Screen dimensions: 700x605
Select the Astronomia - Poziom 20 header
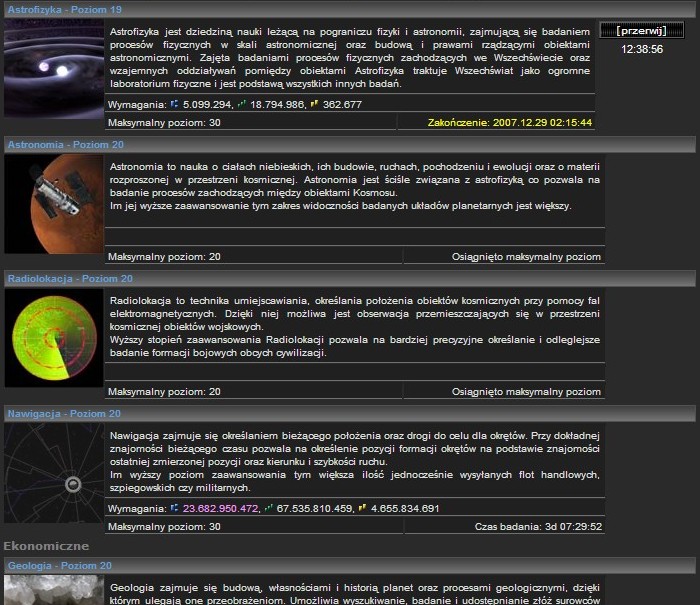[64, 144]
